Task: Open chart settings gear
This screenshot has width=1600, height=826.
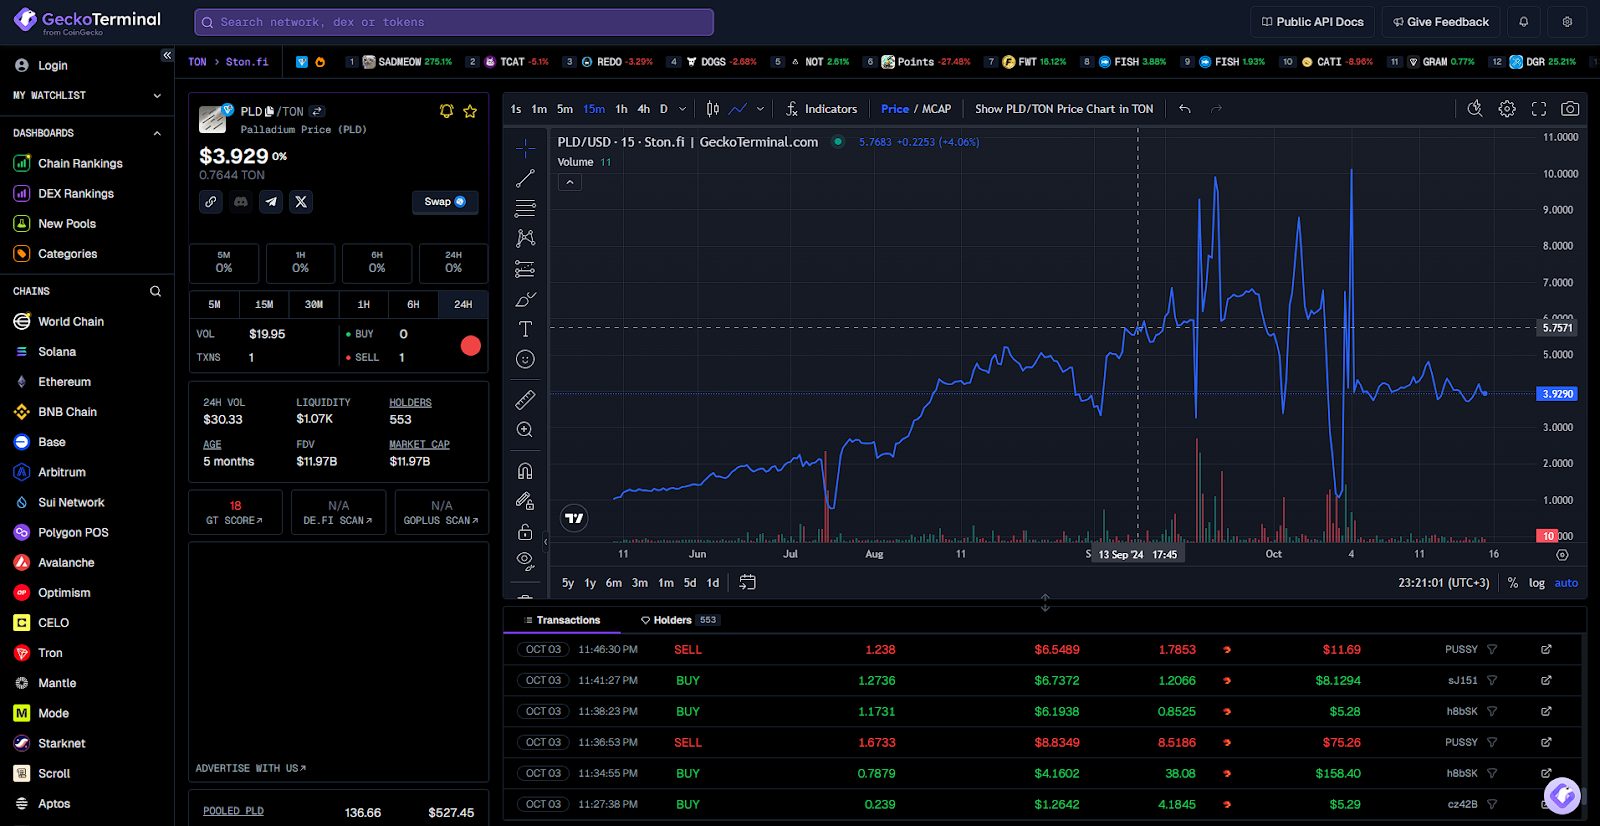Action: coord(1507,109)
